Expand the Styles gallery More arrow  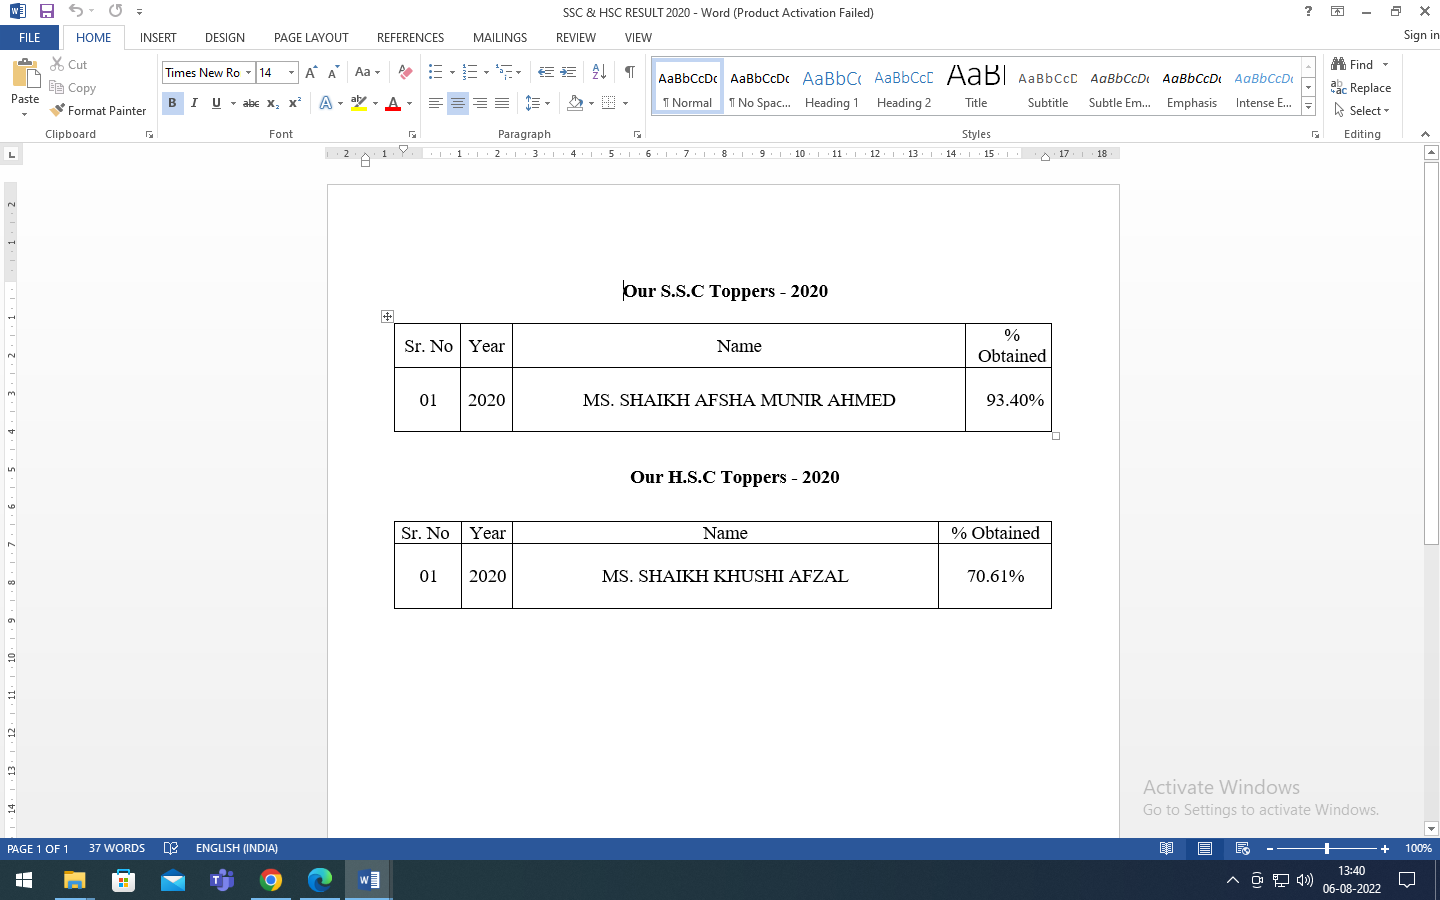point(1308,106)
